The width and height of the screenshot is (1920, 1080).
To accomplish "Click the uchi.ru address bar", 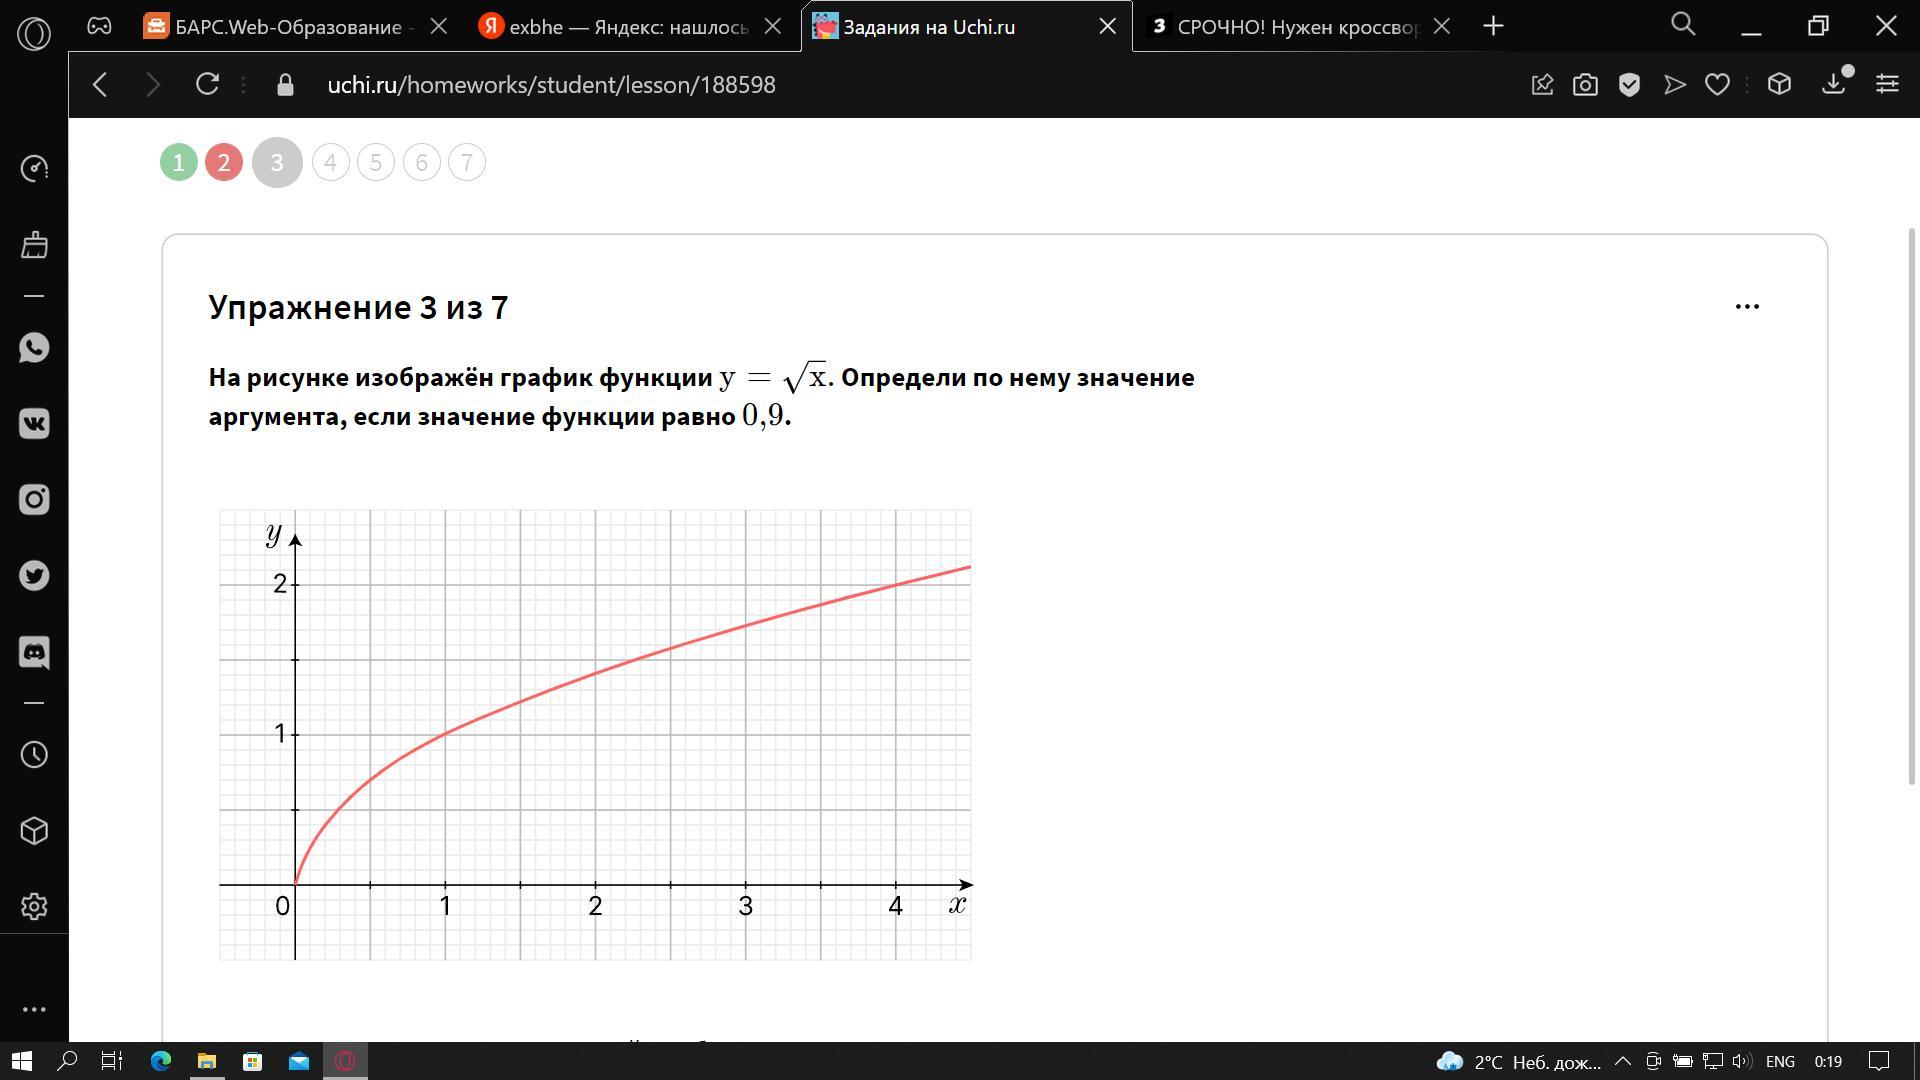I will coord(551,85).
